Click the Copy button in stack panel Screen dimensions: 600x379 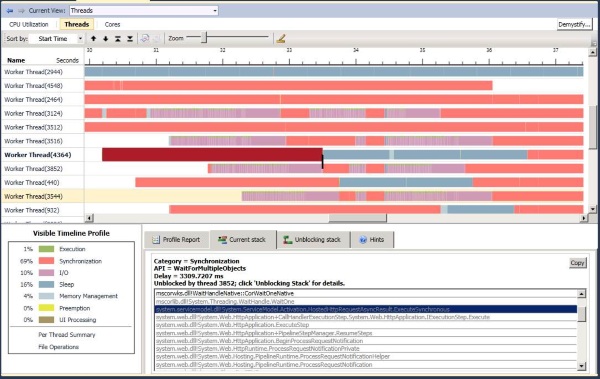577,263
